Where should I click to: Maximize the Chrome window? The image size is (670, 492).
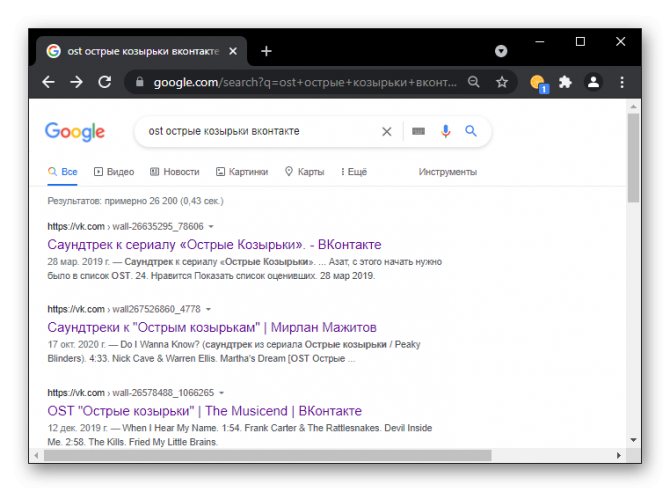(580, 42)
